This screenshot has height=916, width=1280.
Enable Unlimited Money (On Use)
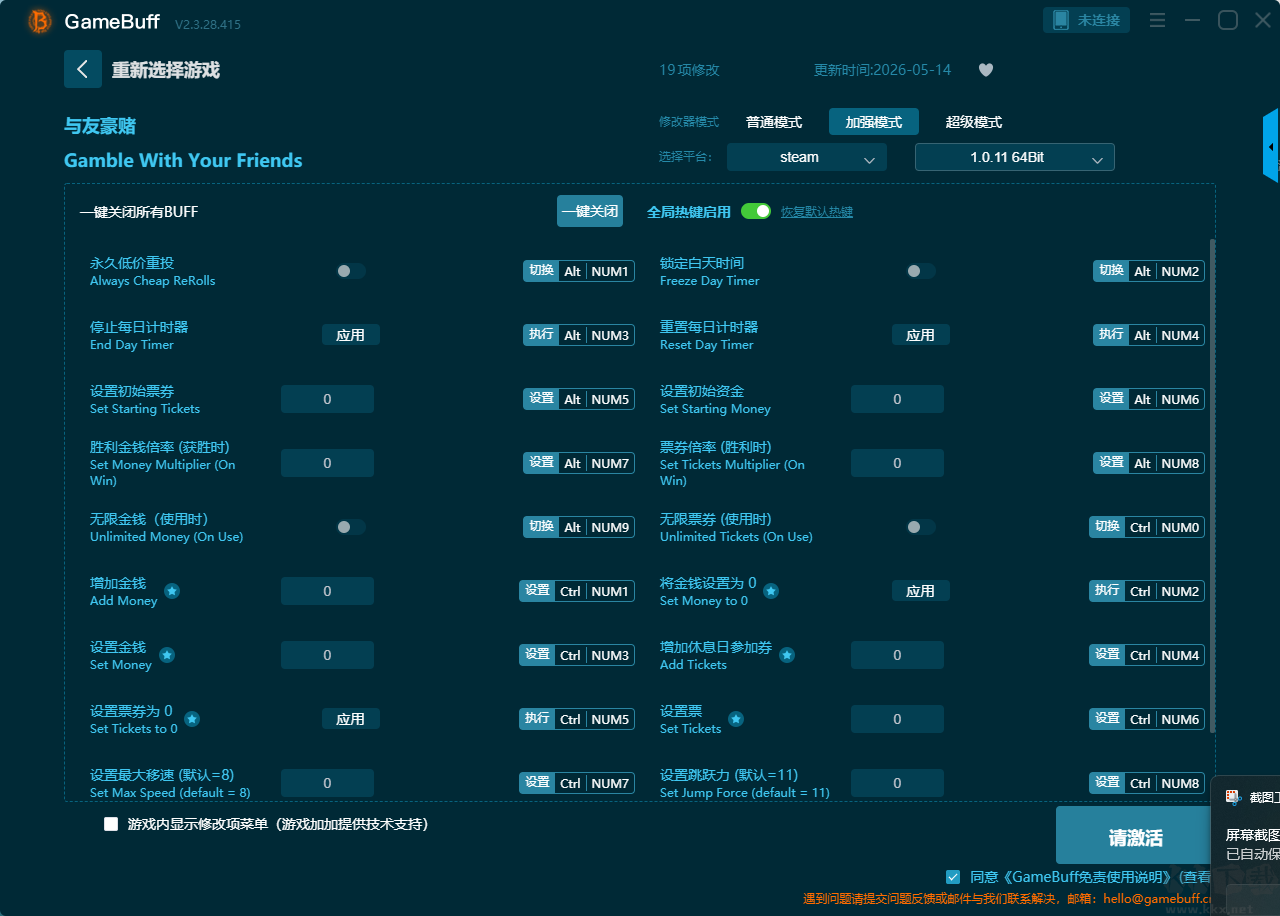point(350,527)
